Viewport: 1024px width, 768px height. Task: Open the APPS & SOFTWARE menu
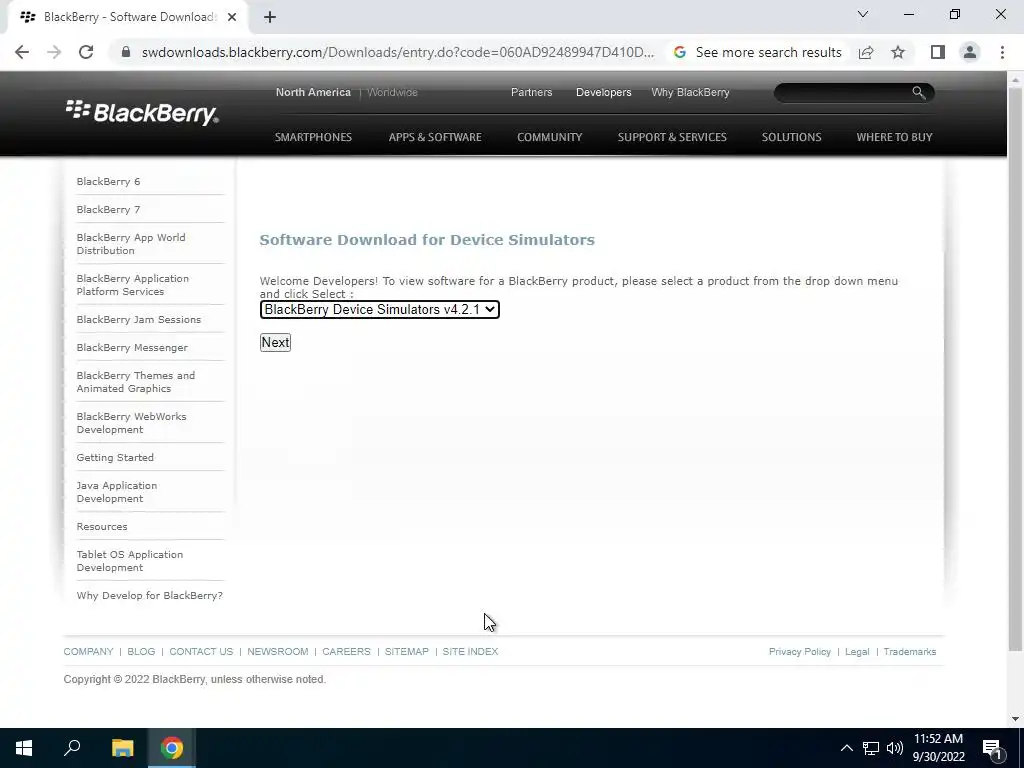435,136
